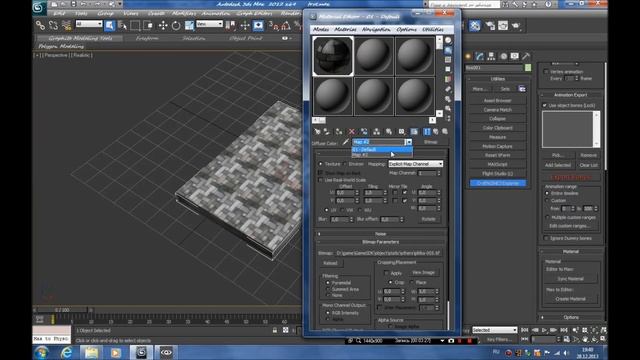Expand the Noise rollout
Image resolution: width=640 pixels, height=360 pixels.
380,234
